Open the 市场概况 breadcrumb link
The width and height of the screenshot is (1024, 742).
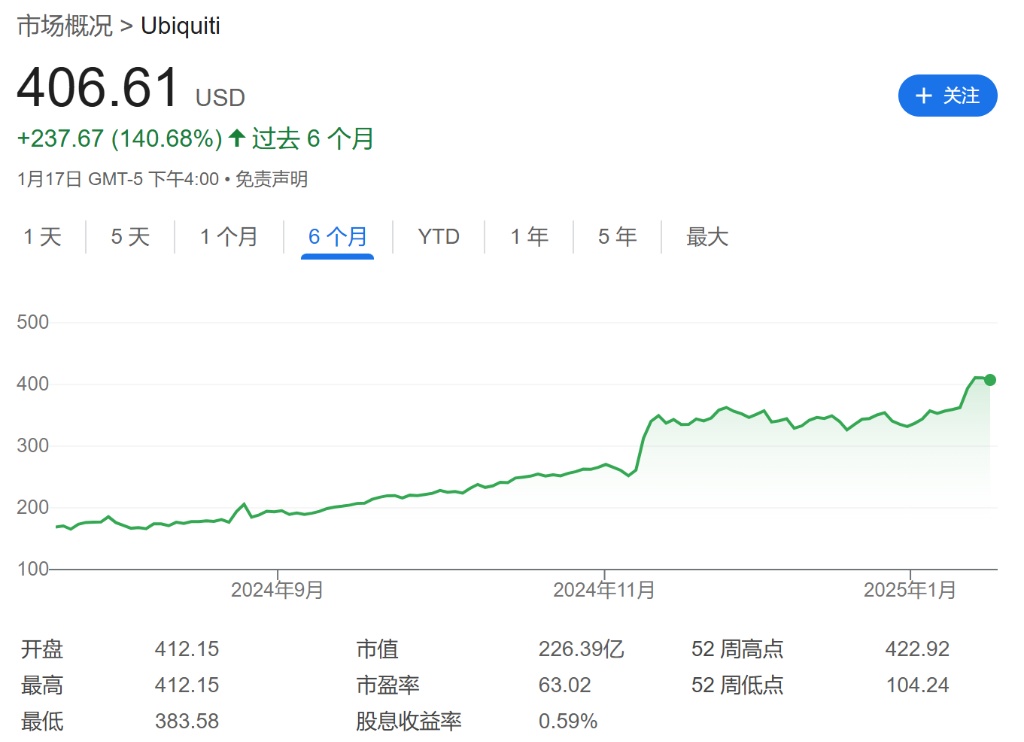(64, 26)
